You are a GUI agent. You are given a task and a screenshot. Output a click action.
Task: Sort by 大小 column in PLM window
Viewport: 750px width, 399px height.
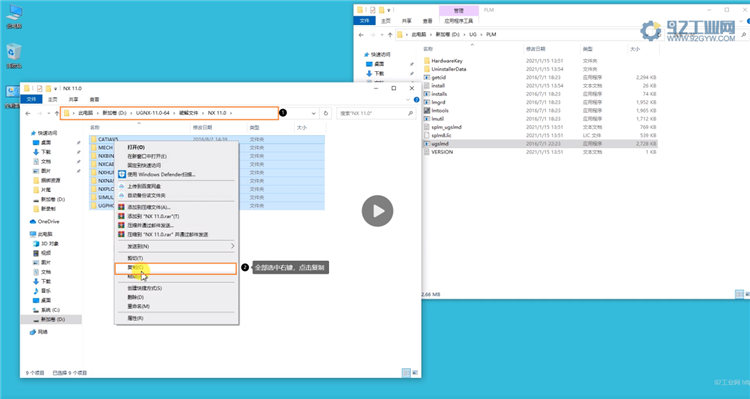(x=635, y=49)
